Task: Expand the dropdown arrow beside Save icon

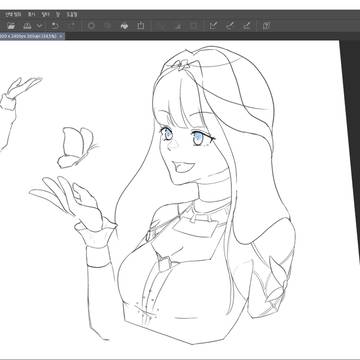Action: [40, 26]
